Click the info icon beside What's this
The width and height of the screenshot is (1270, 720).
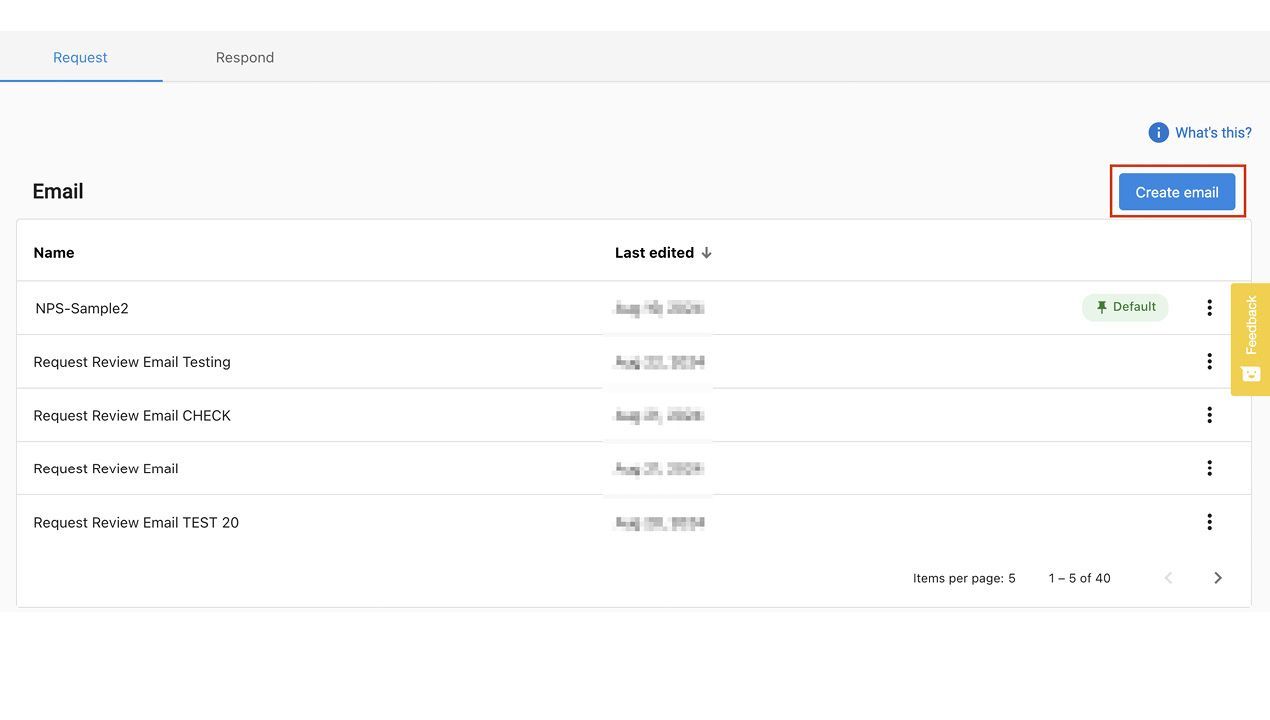[x=1158, y=133]
